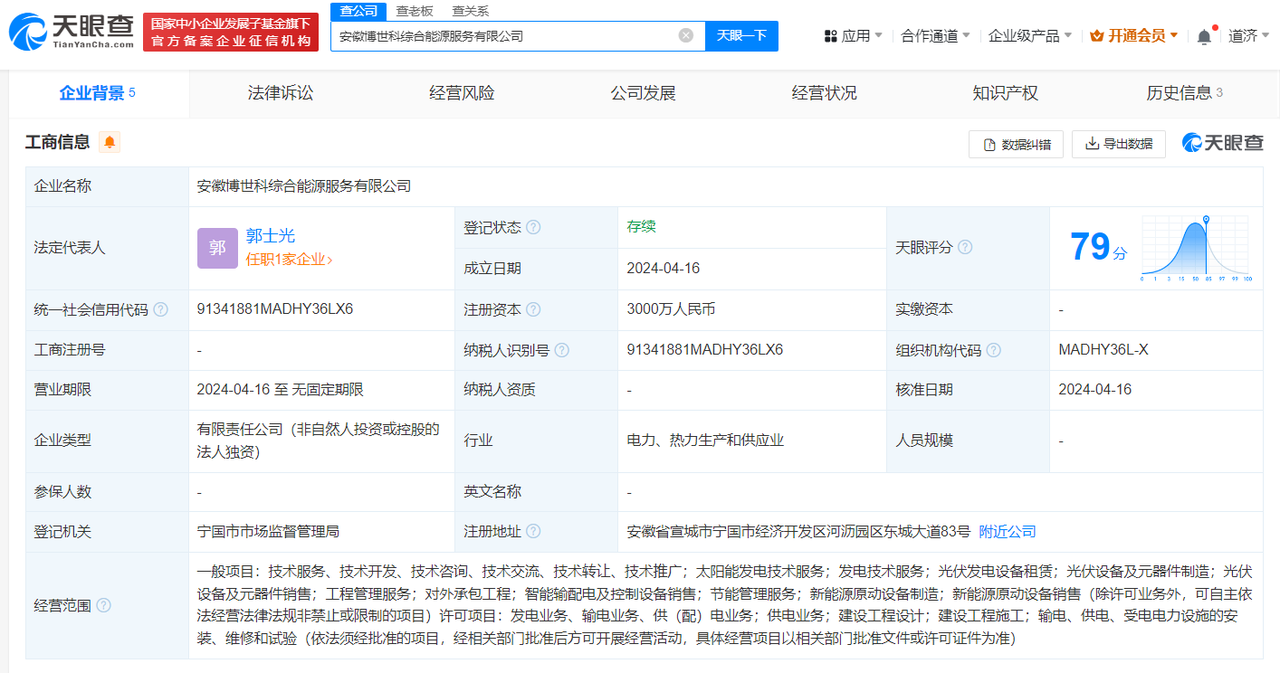The width and height of the screenshot is (1280, 673).
Task: Click the 天眼一下 search button
Action: 742,36
